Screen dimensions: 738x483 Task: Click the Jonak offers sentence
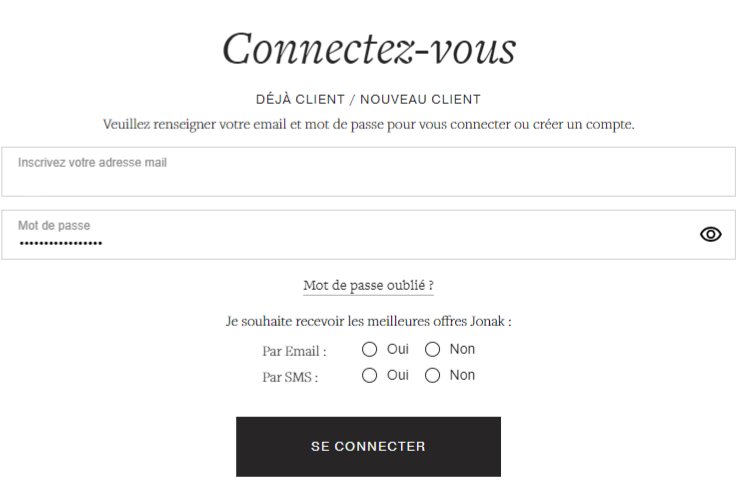(x=368, y=322)
